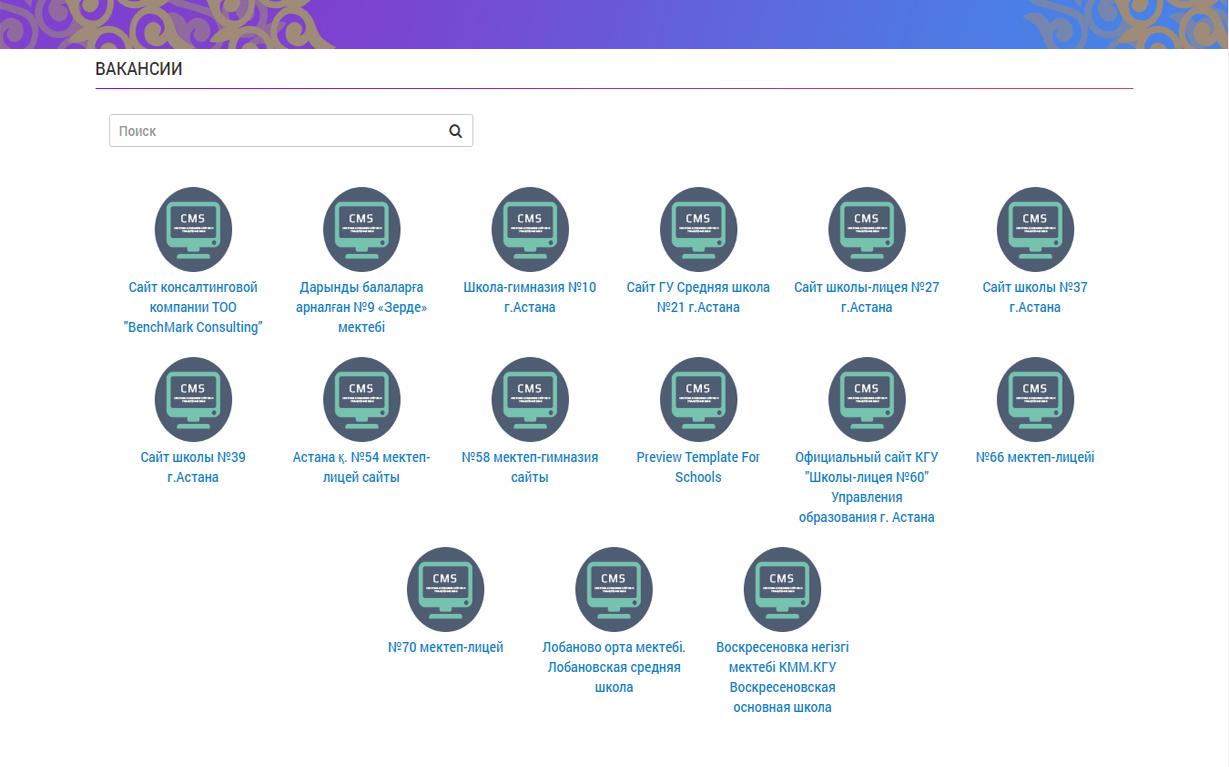Click the "№58 мектеп-гимназия сайты" link
Image resolution: width=1229 pixels, height=767 pixels.
530,467
